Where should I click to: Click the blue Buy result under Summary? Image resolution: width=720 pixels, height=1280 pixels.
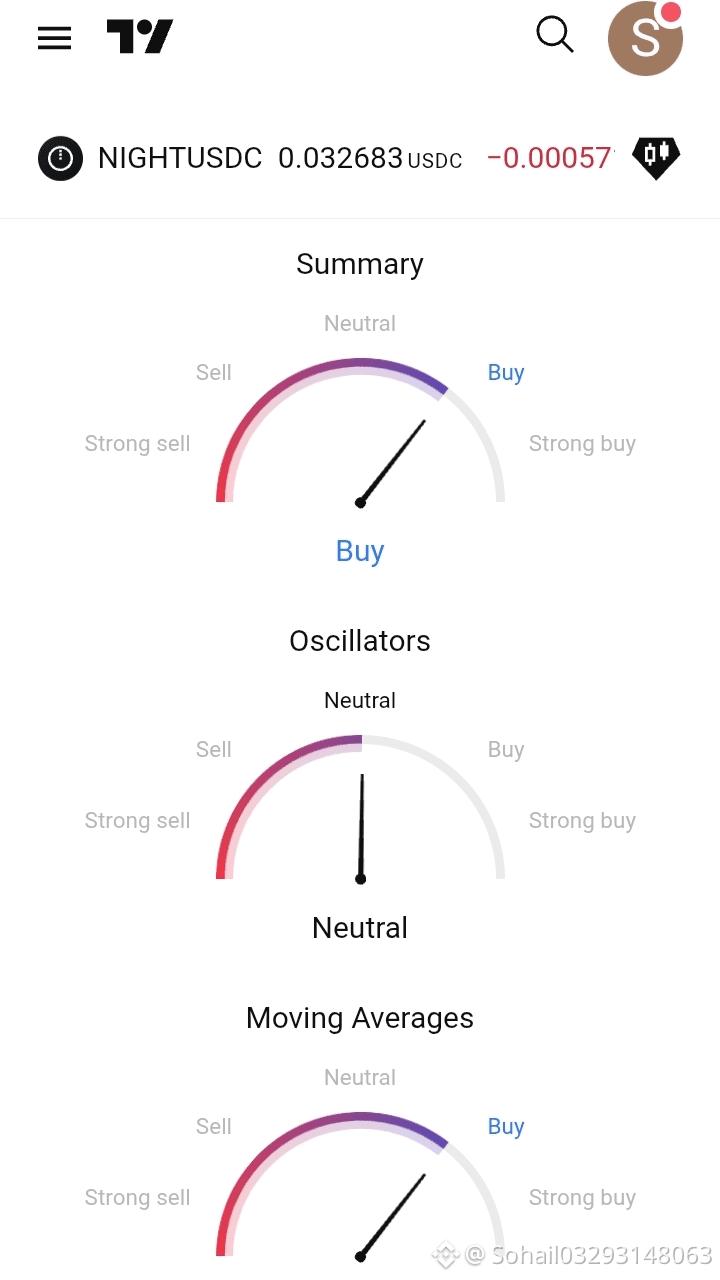pos(360,551)
